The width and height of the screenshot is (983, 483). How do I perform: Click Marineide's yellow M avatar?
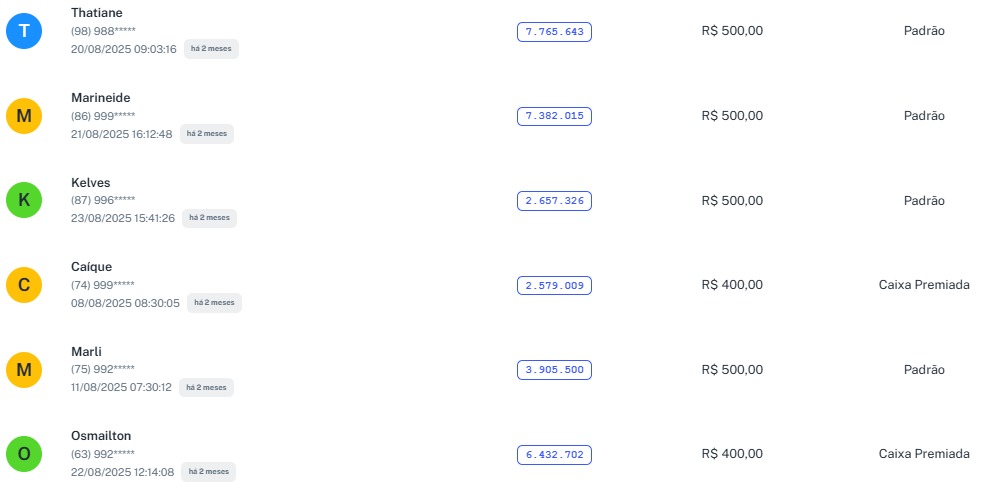[24, 116]
